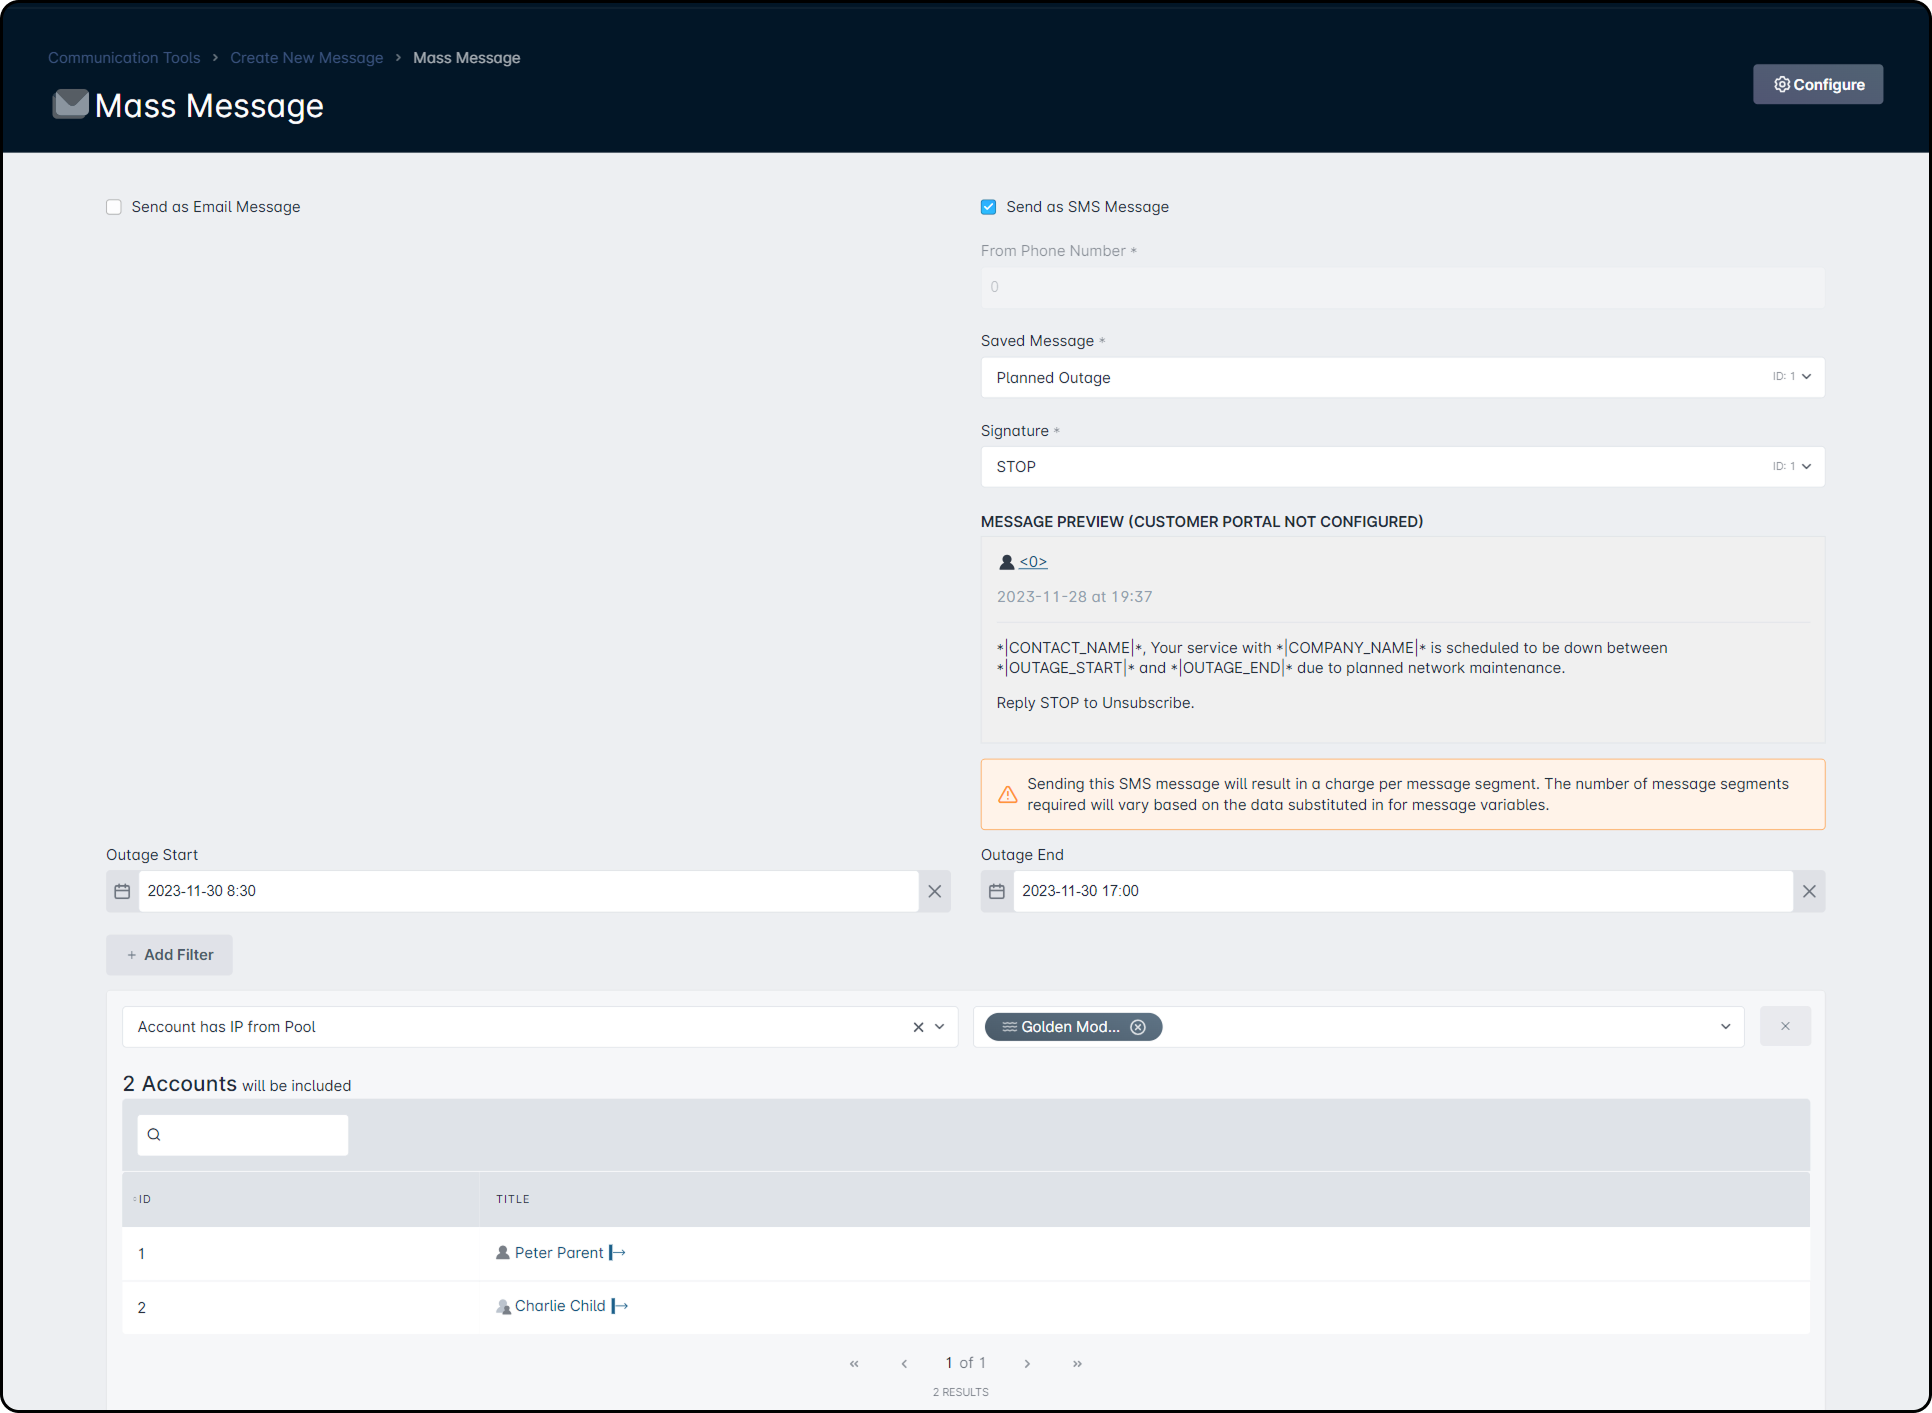The height and width of the screenshot is (1413, 1932).
Task: Click the Mass Message breadcrumb
Action: (466, 58)
